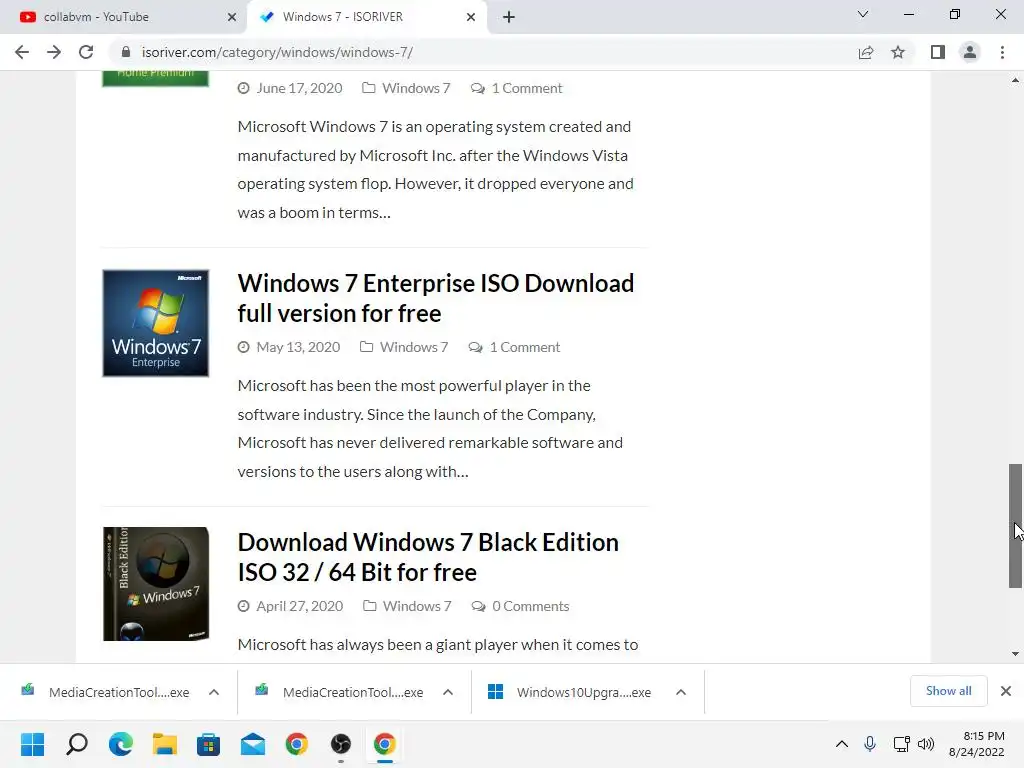
Task: Click the scrollbar down arrow
Action: pos(1015,654)
